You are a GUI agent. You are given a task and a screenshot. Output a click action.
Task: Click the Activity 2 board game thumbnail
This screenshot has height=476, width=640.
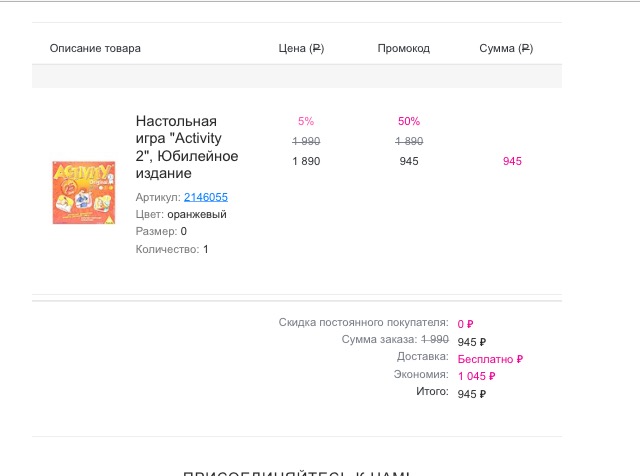(83, 192)
